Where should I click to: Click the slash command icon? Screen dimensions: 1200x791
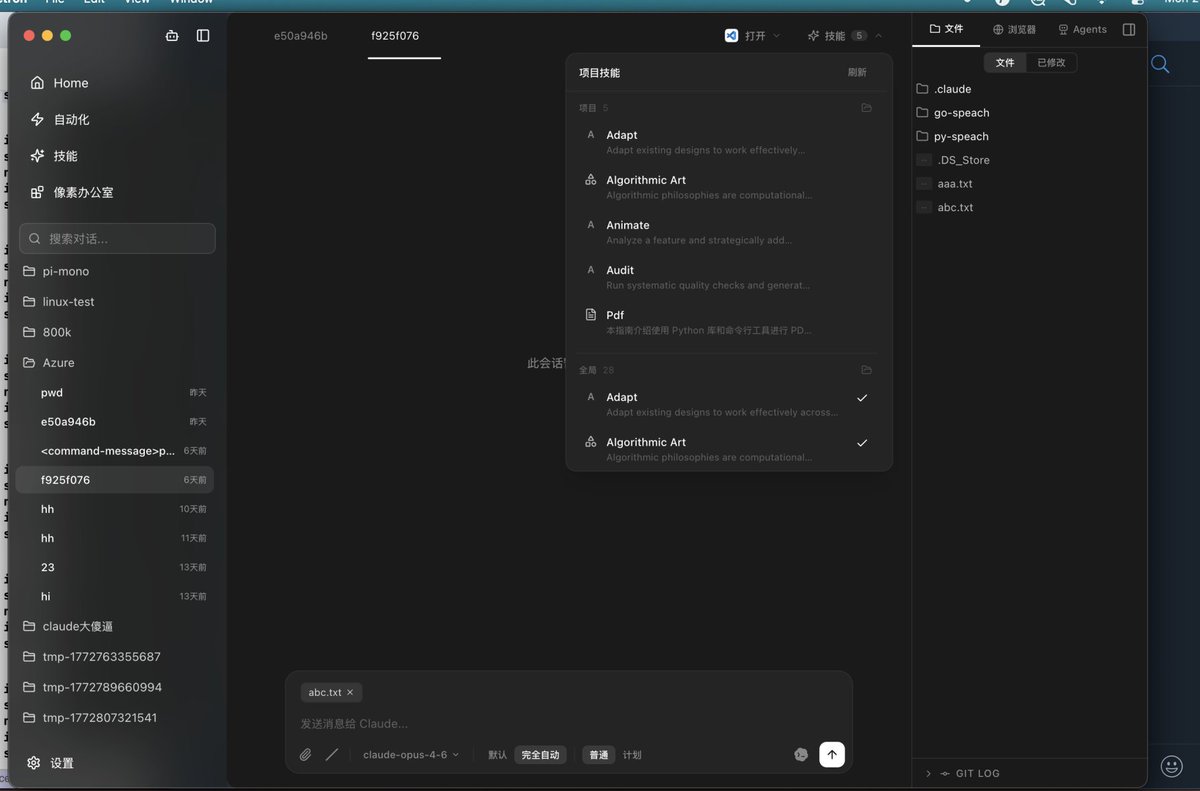(332, 755)
